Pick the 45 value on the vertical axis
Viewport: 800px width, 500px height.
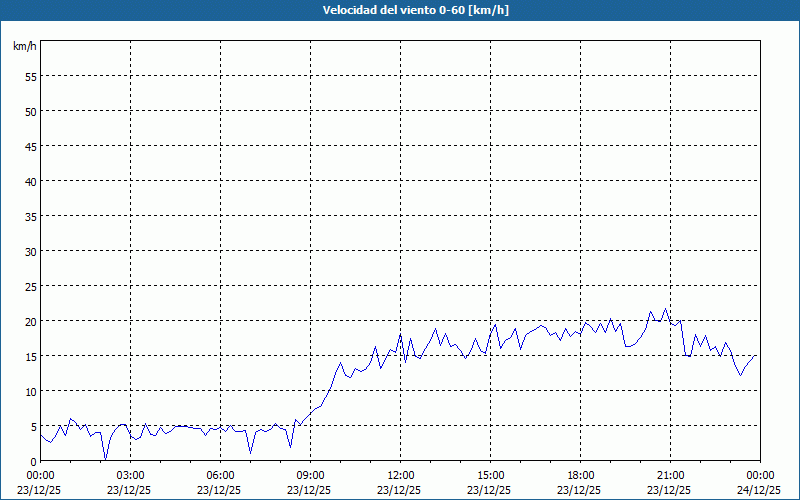tap(30, 146)
